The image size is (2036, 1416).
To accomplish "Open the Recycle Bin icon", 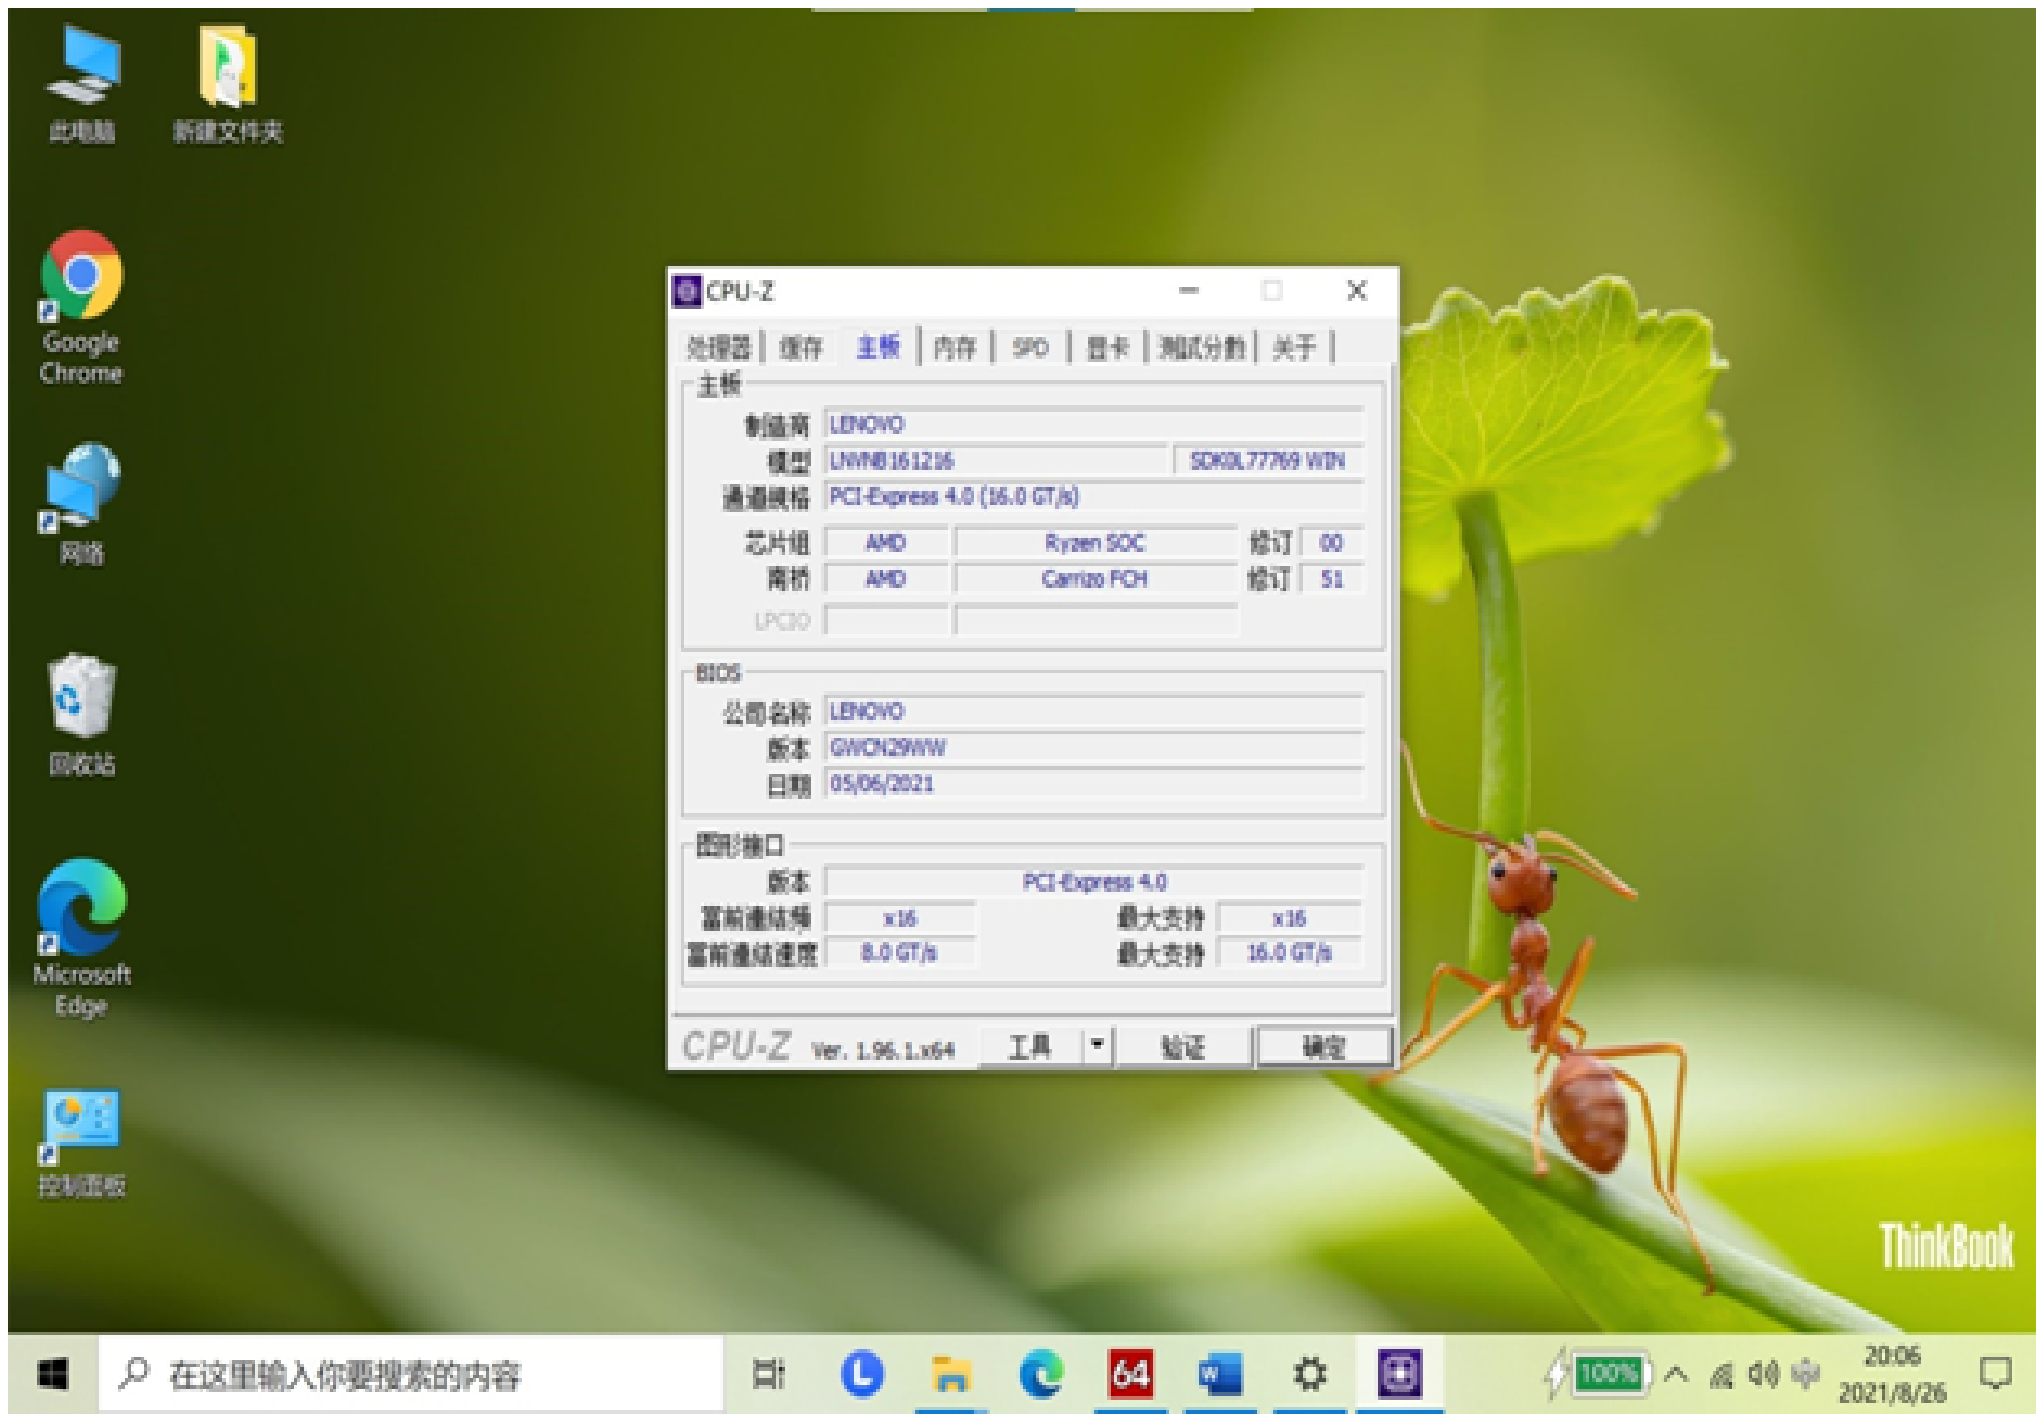I will point(81,715).
